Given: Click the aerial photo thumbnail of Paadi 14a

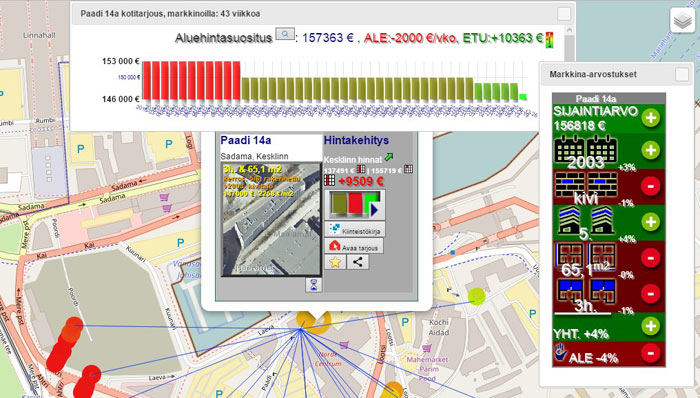Looking at the screenshot, I should [x=271, y=220].
